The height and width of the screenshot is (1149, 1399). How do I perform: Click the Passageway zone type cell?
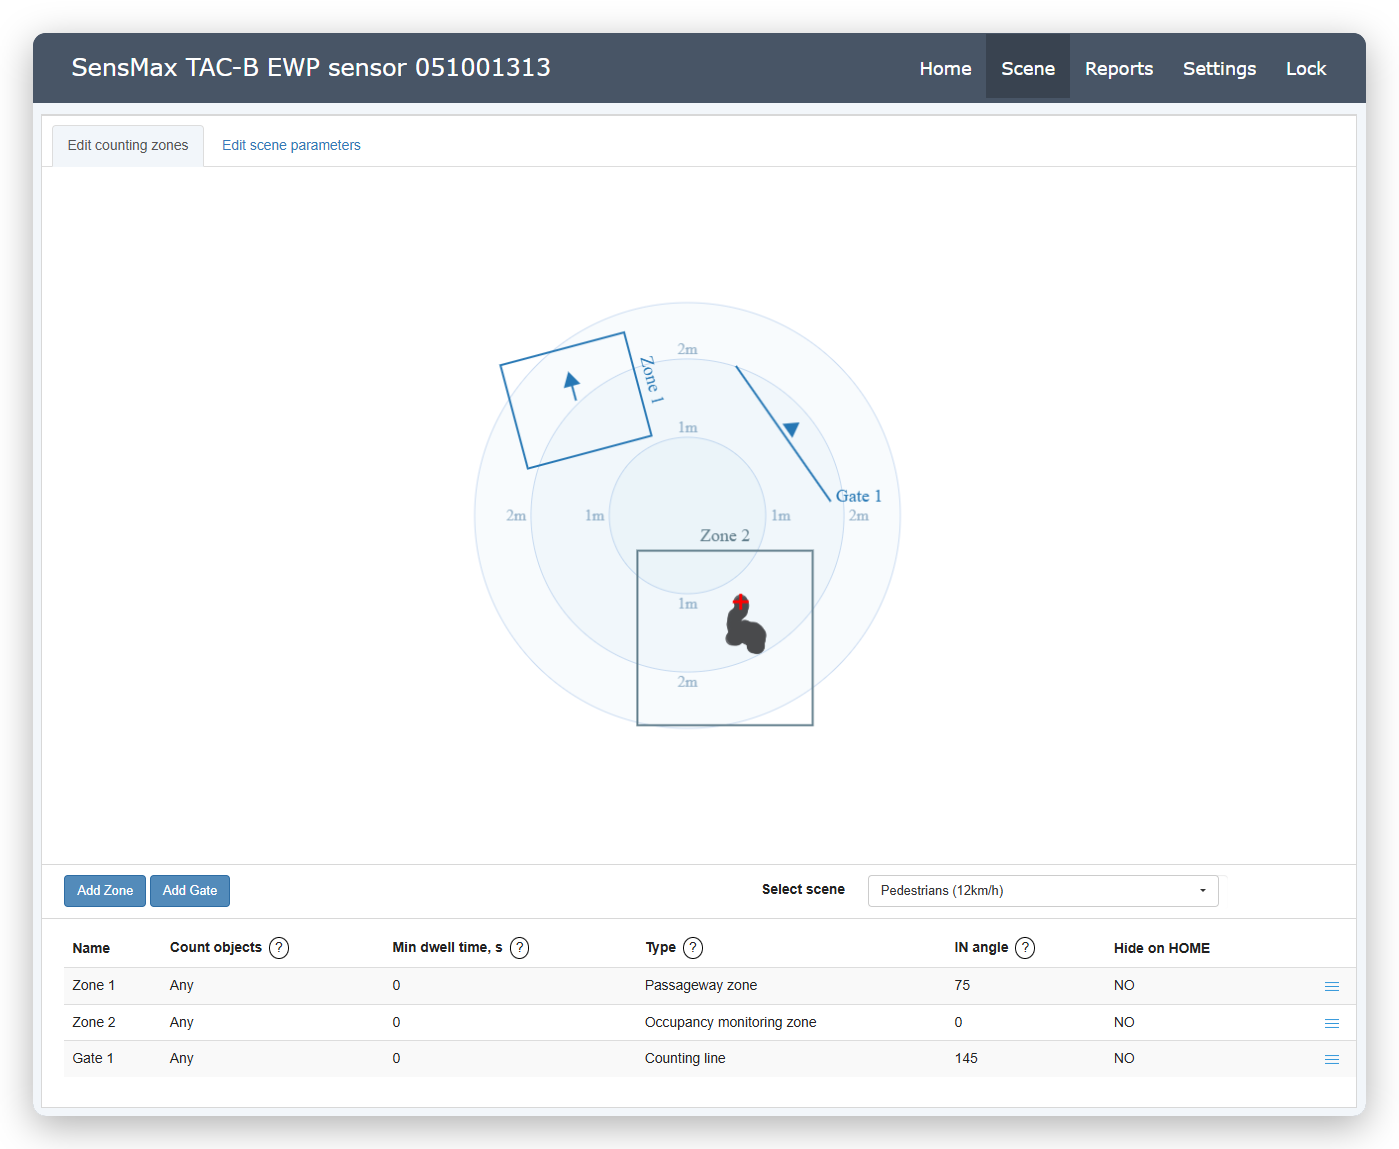click(701, 985)
